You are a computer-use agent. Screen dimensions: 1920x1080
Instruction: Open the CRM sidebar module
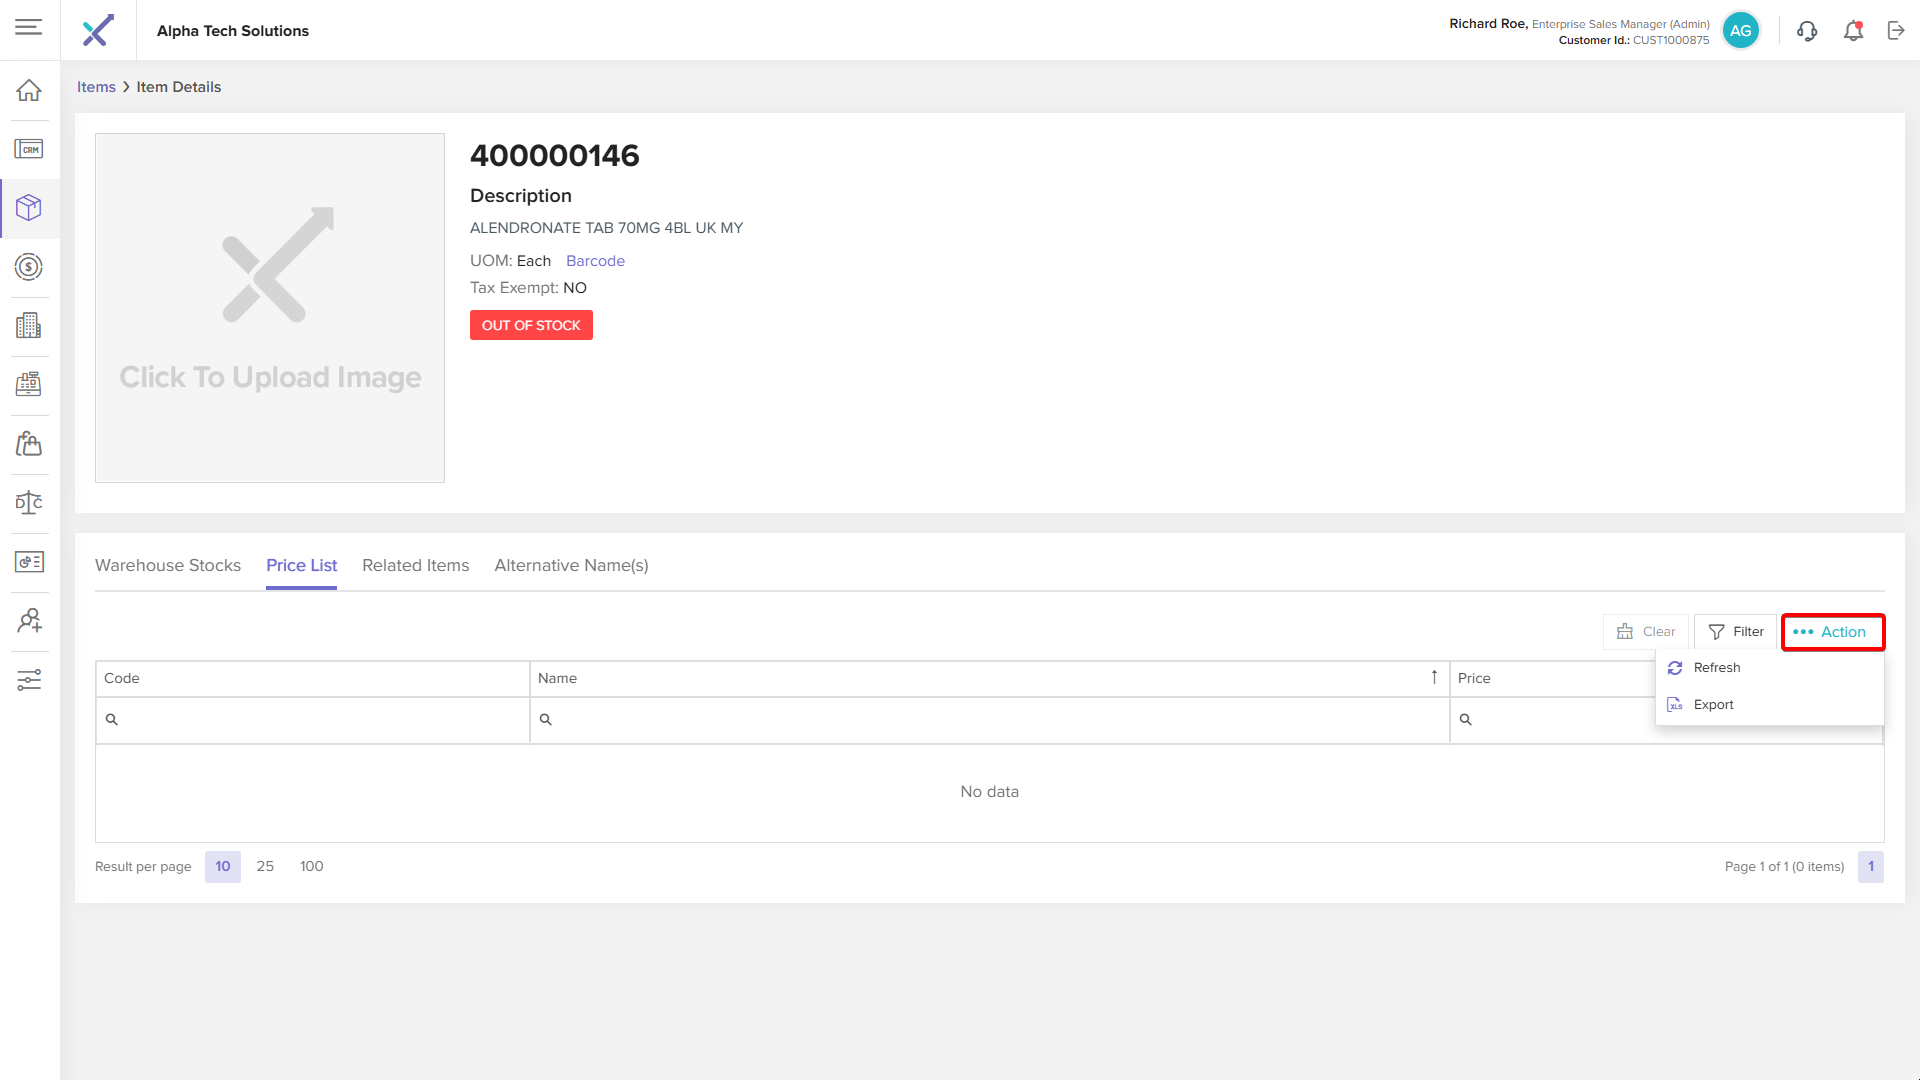[29, 149]
